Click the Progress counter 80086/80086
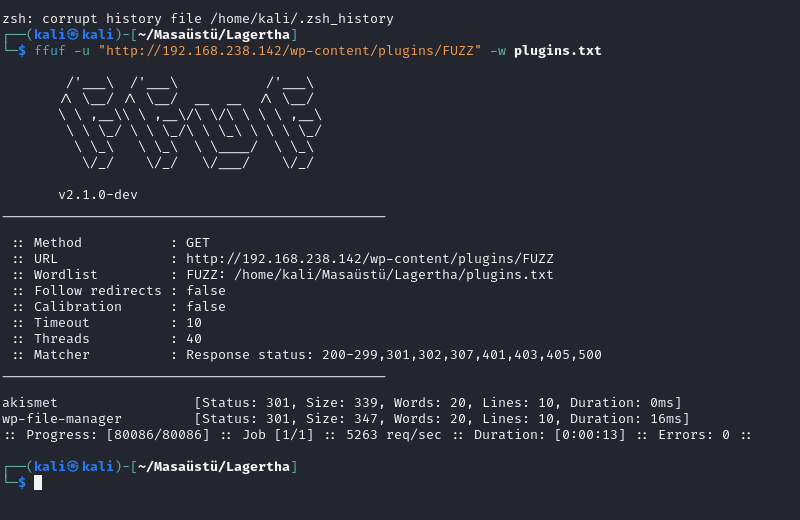Image resolution: width=800 pixels, height=520 pixels. [x=158, y=435]
